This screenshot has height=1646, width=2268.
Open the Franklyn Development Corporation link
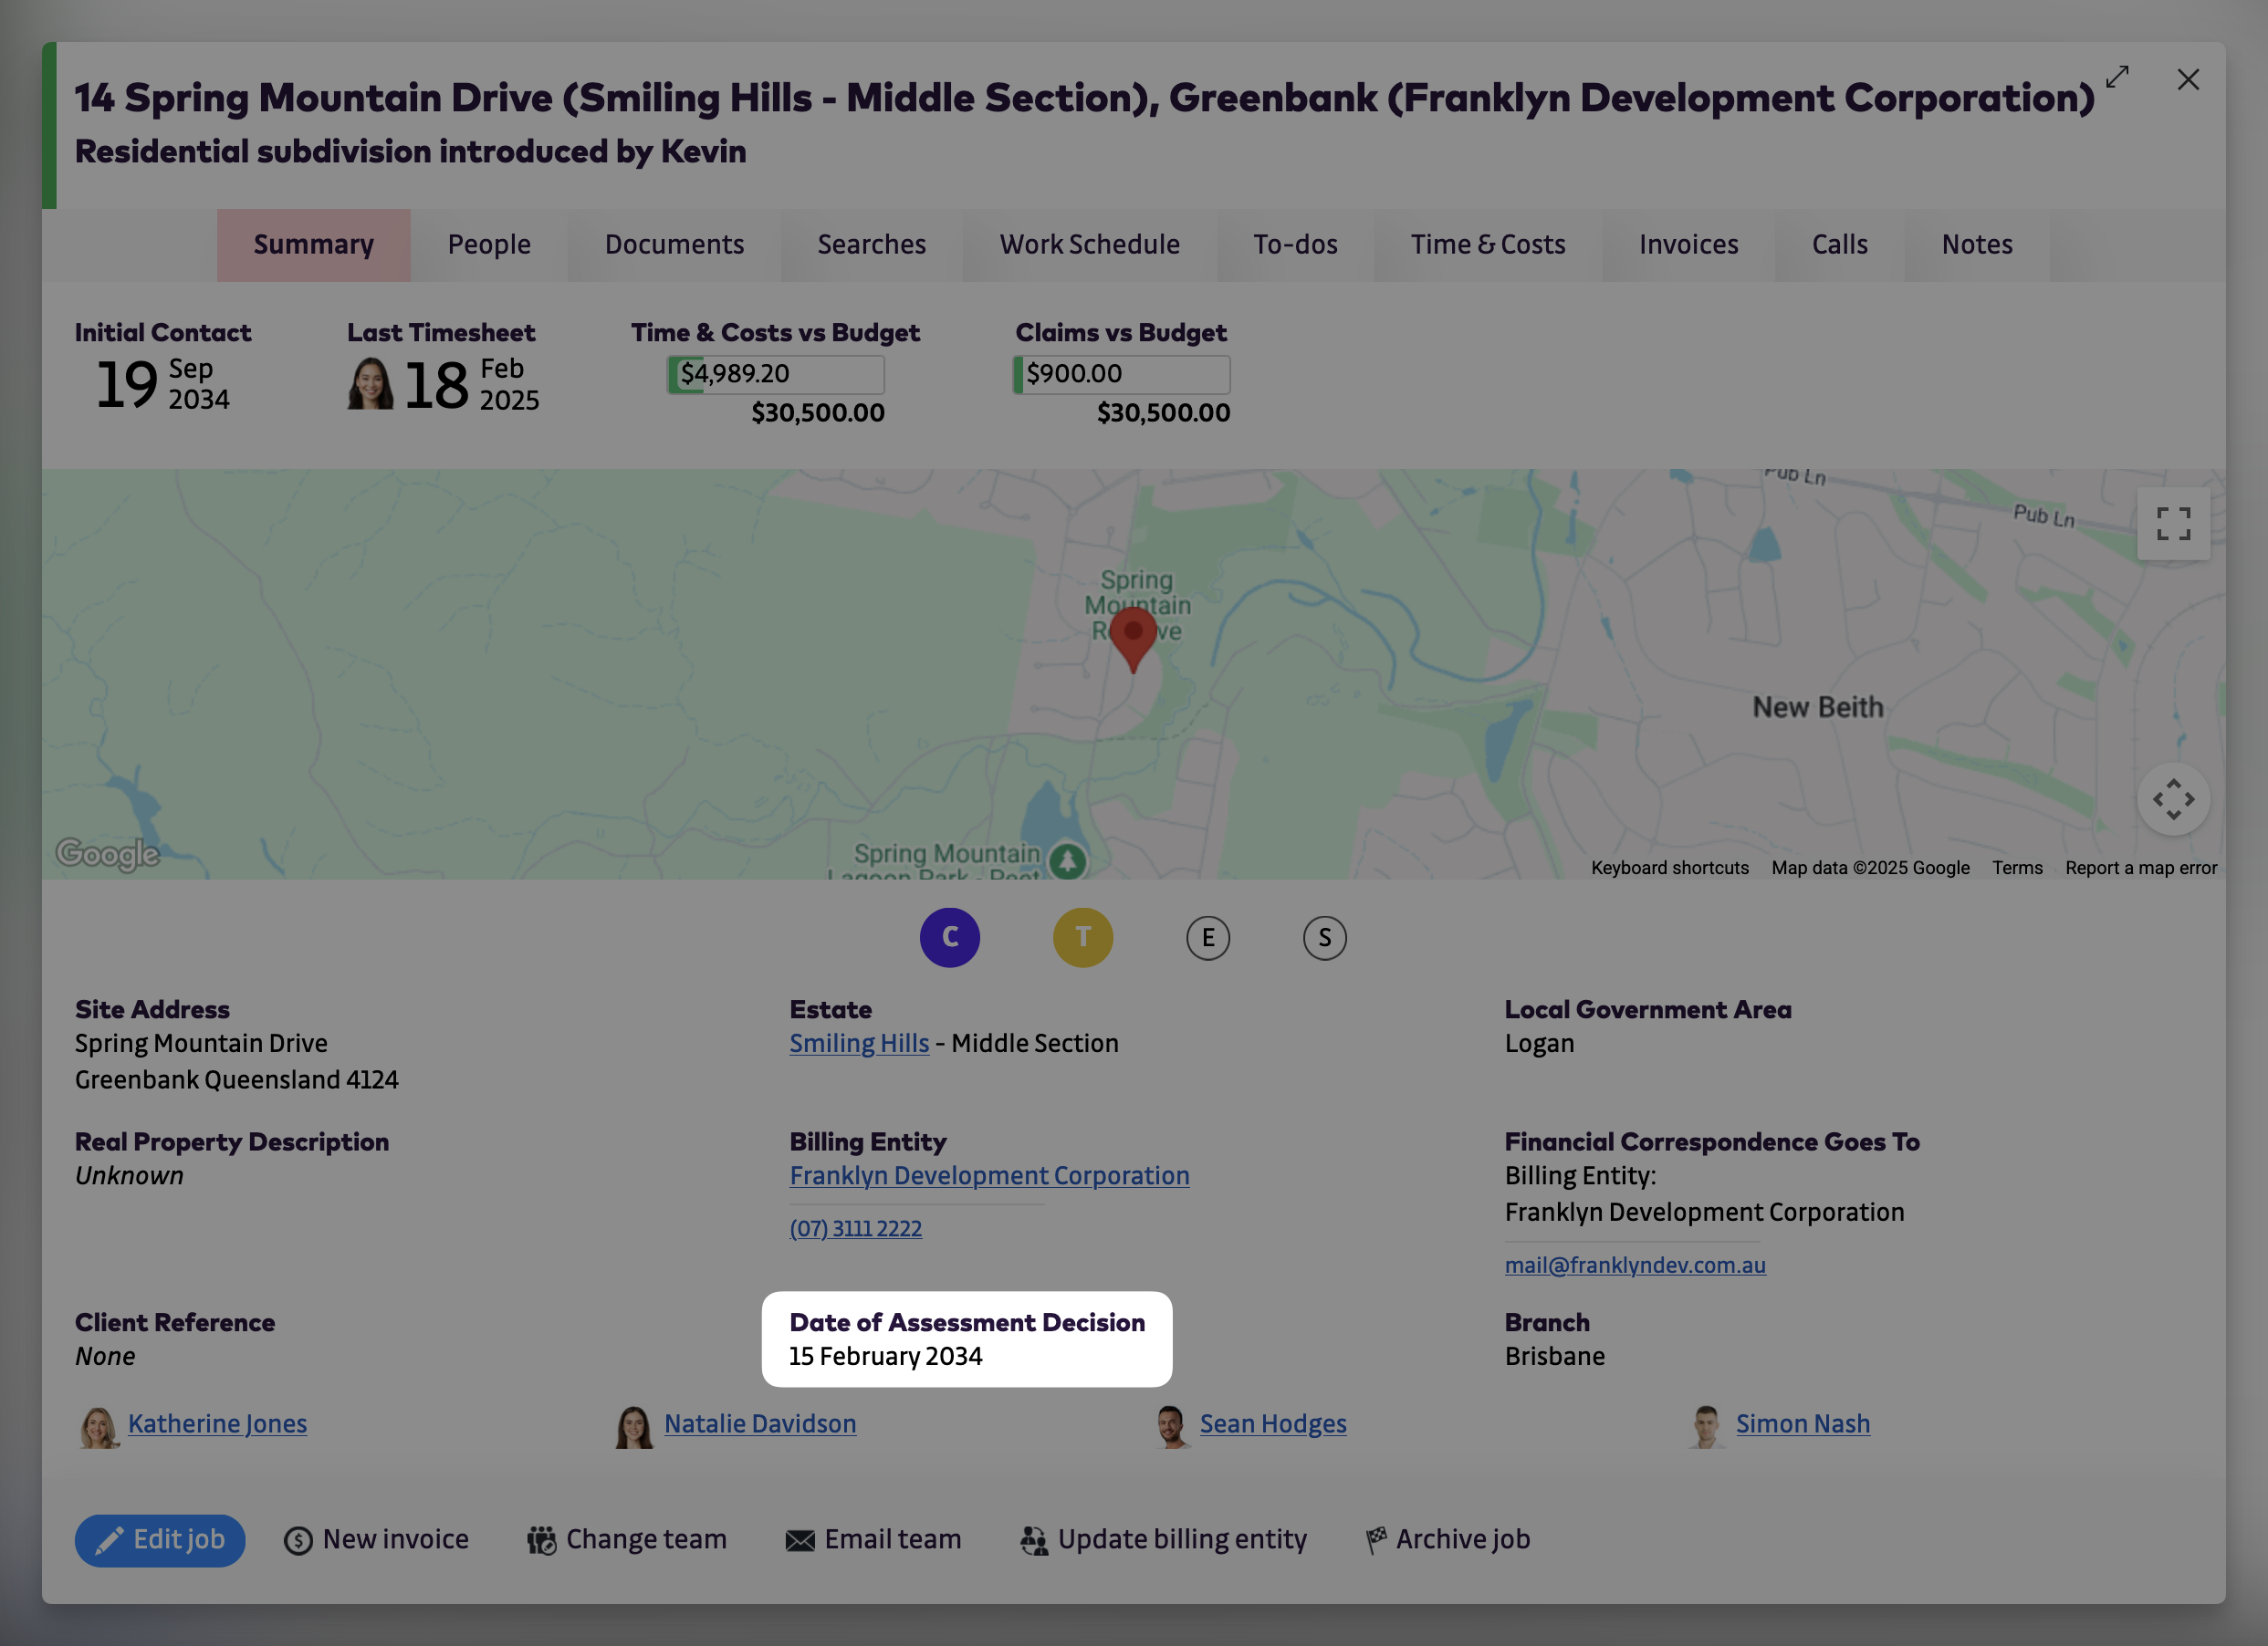[989, 1175]
